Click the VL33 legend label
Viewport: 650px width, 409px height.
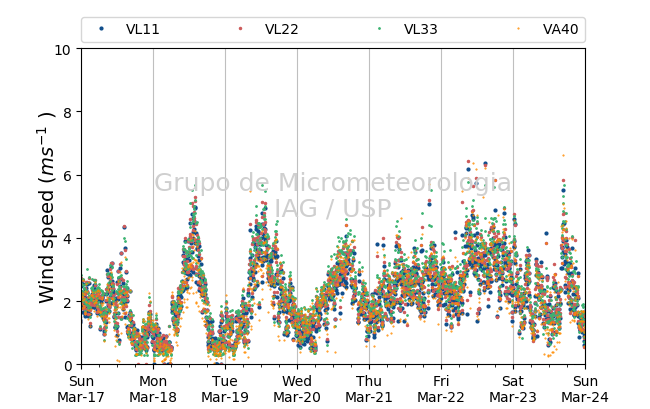click(420, 29)
